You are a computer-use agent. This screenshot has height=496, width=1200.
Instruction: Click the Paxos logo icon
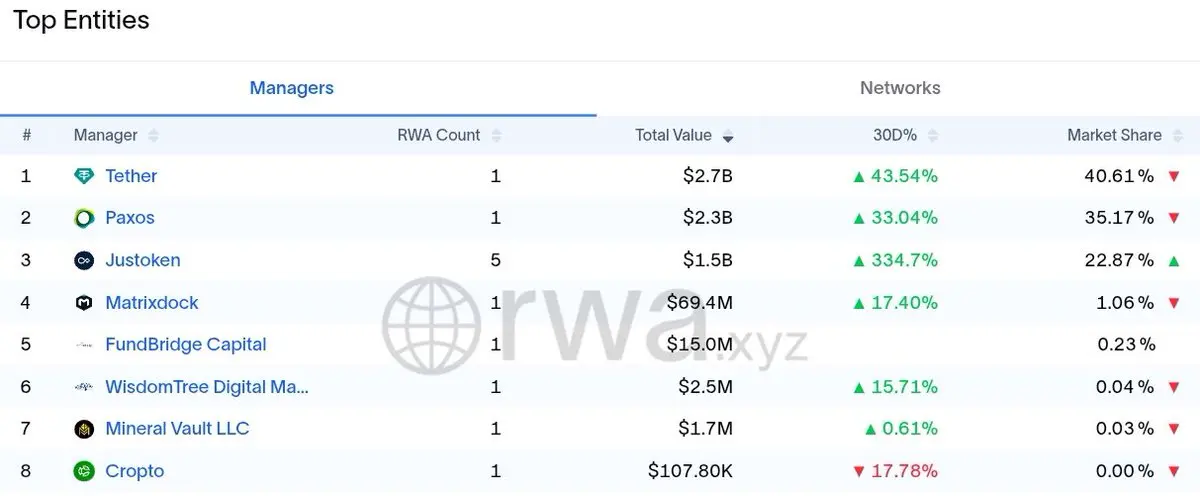coord(84,218)
